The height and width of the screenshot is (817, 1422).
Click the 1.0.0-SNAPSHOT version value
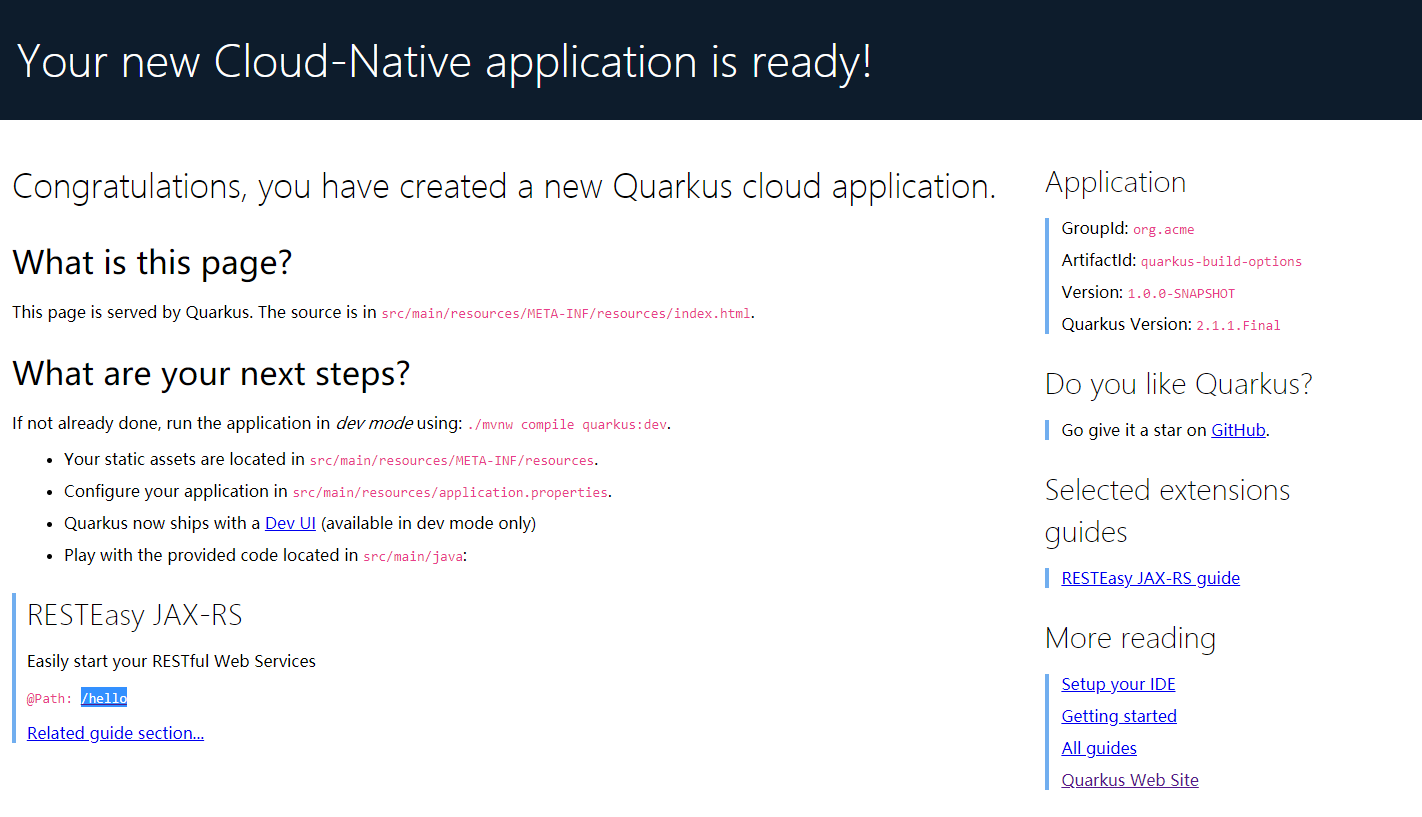click(x=1181, y=293)
